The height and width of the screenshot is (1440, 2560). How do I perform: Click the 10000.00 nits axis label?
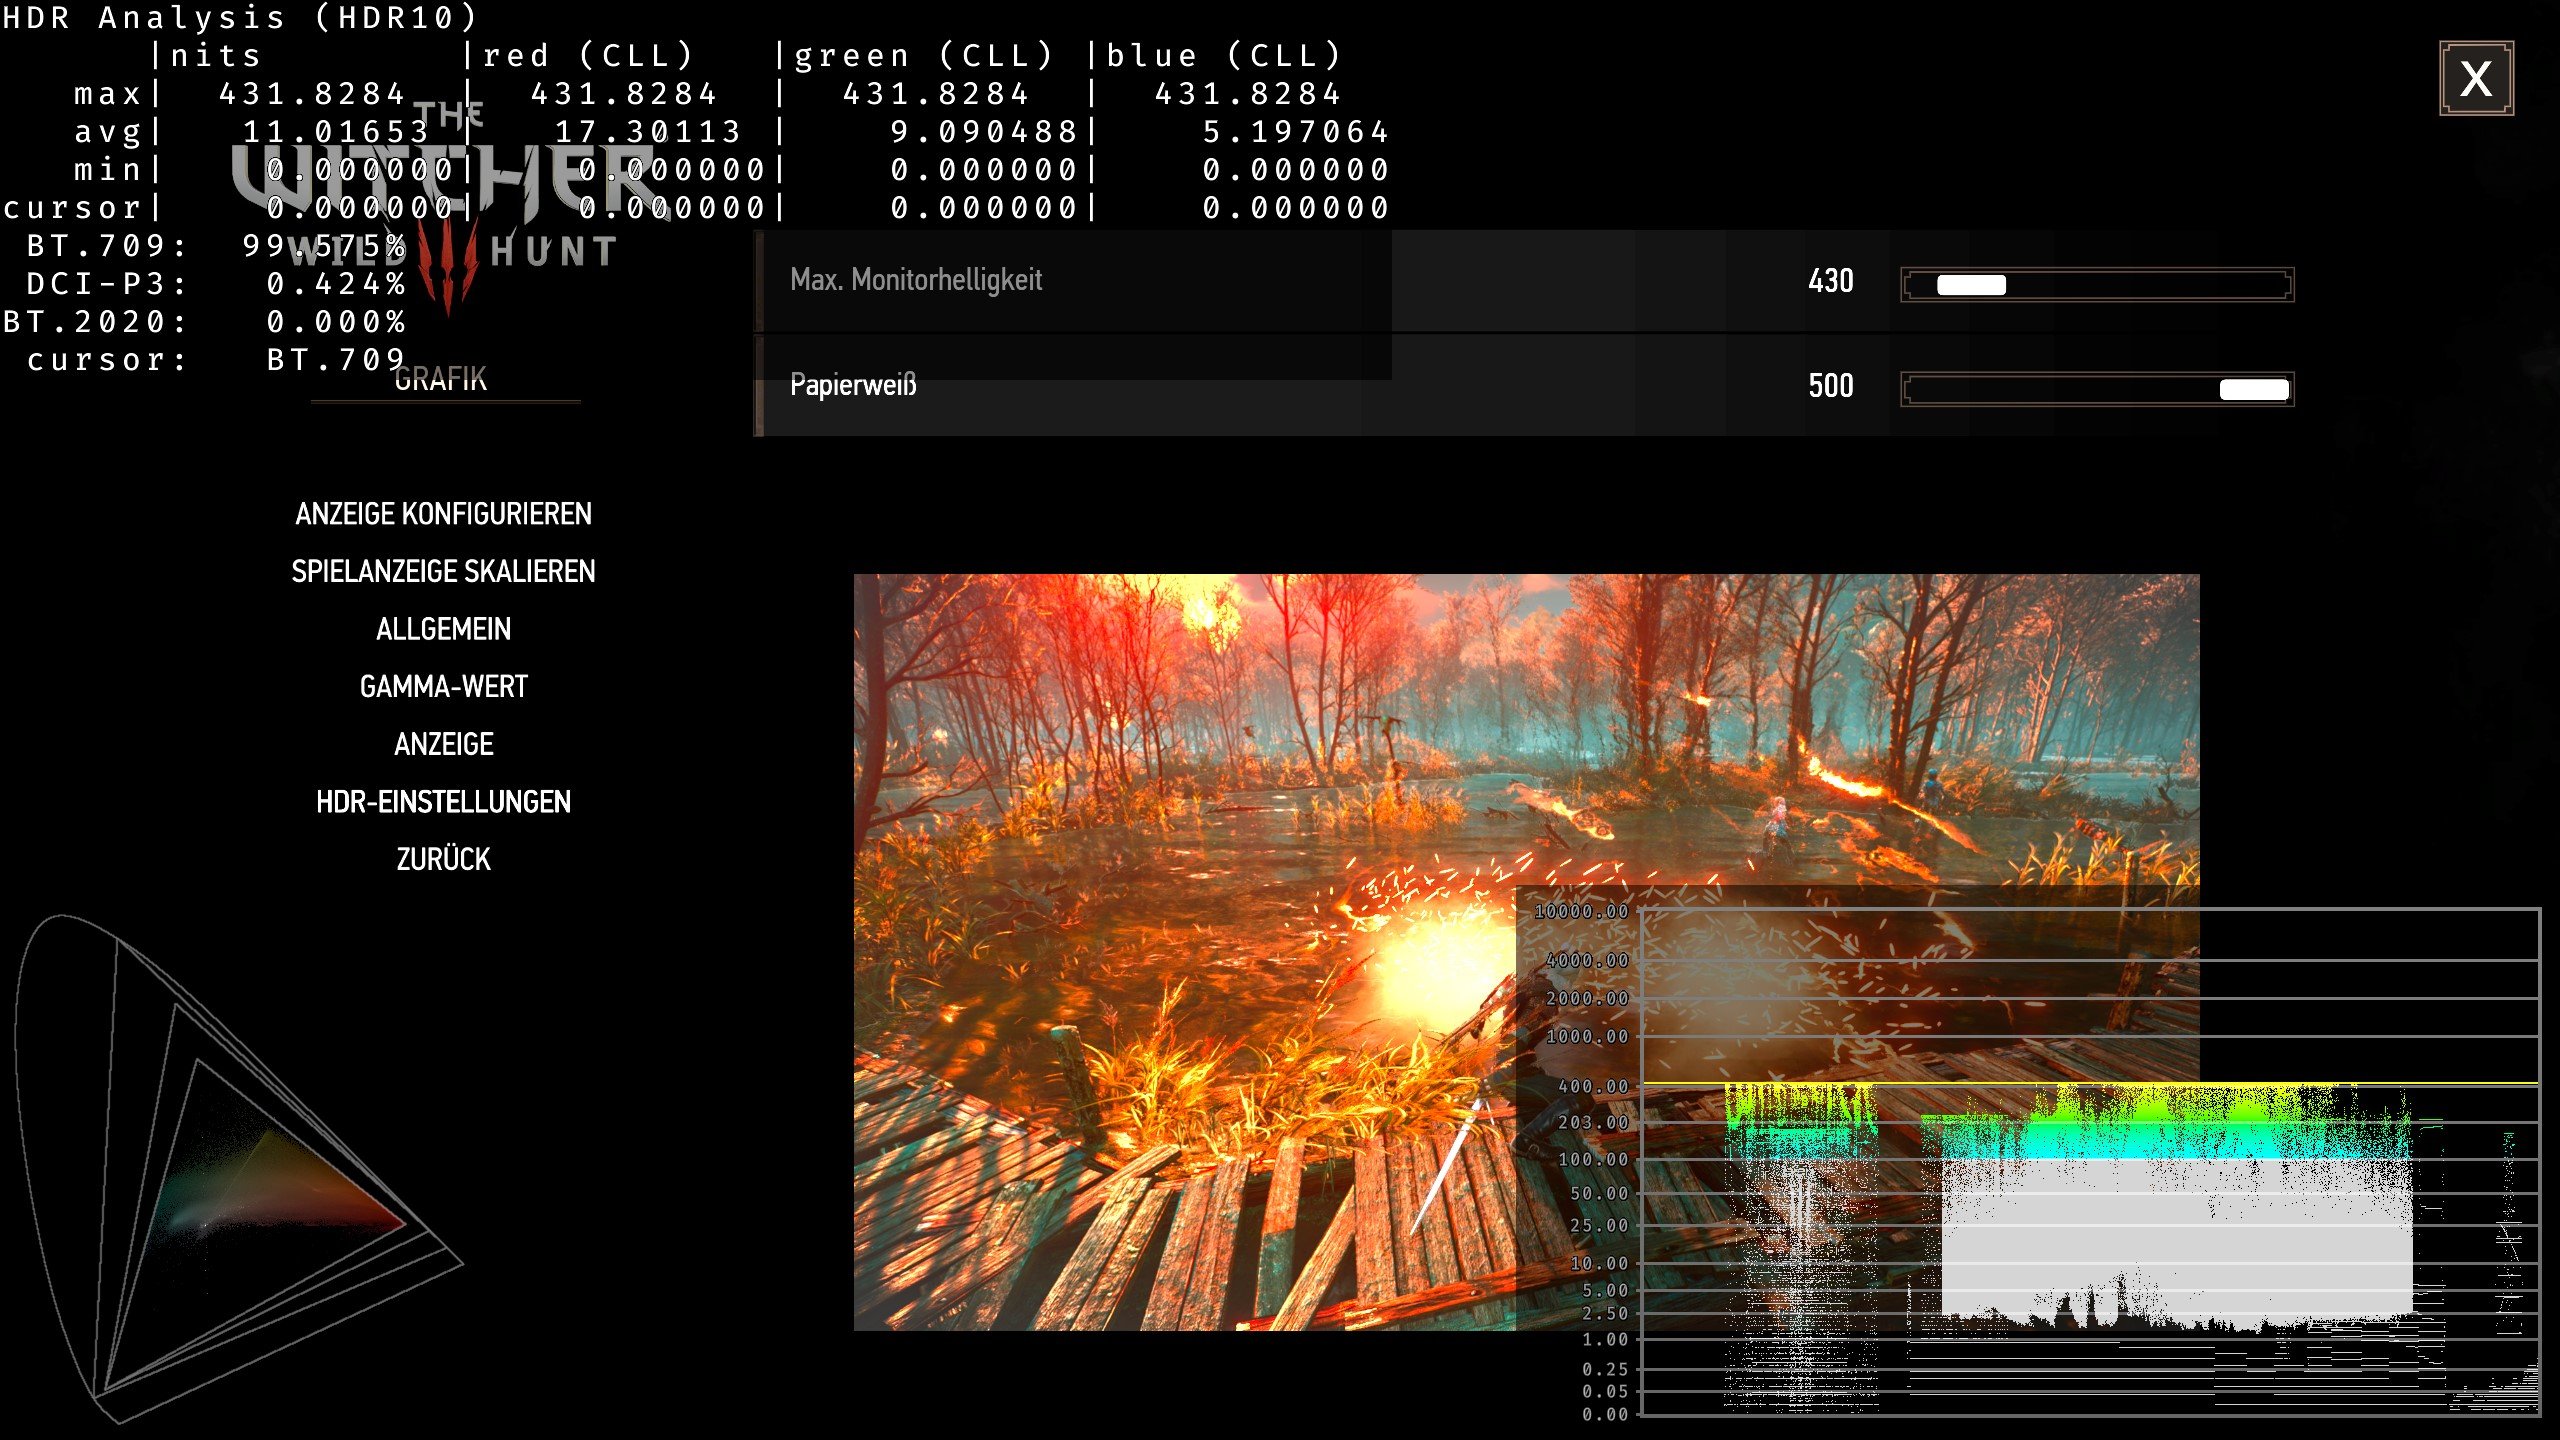pos(1581,912)
